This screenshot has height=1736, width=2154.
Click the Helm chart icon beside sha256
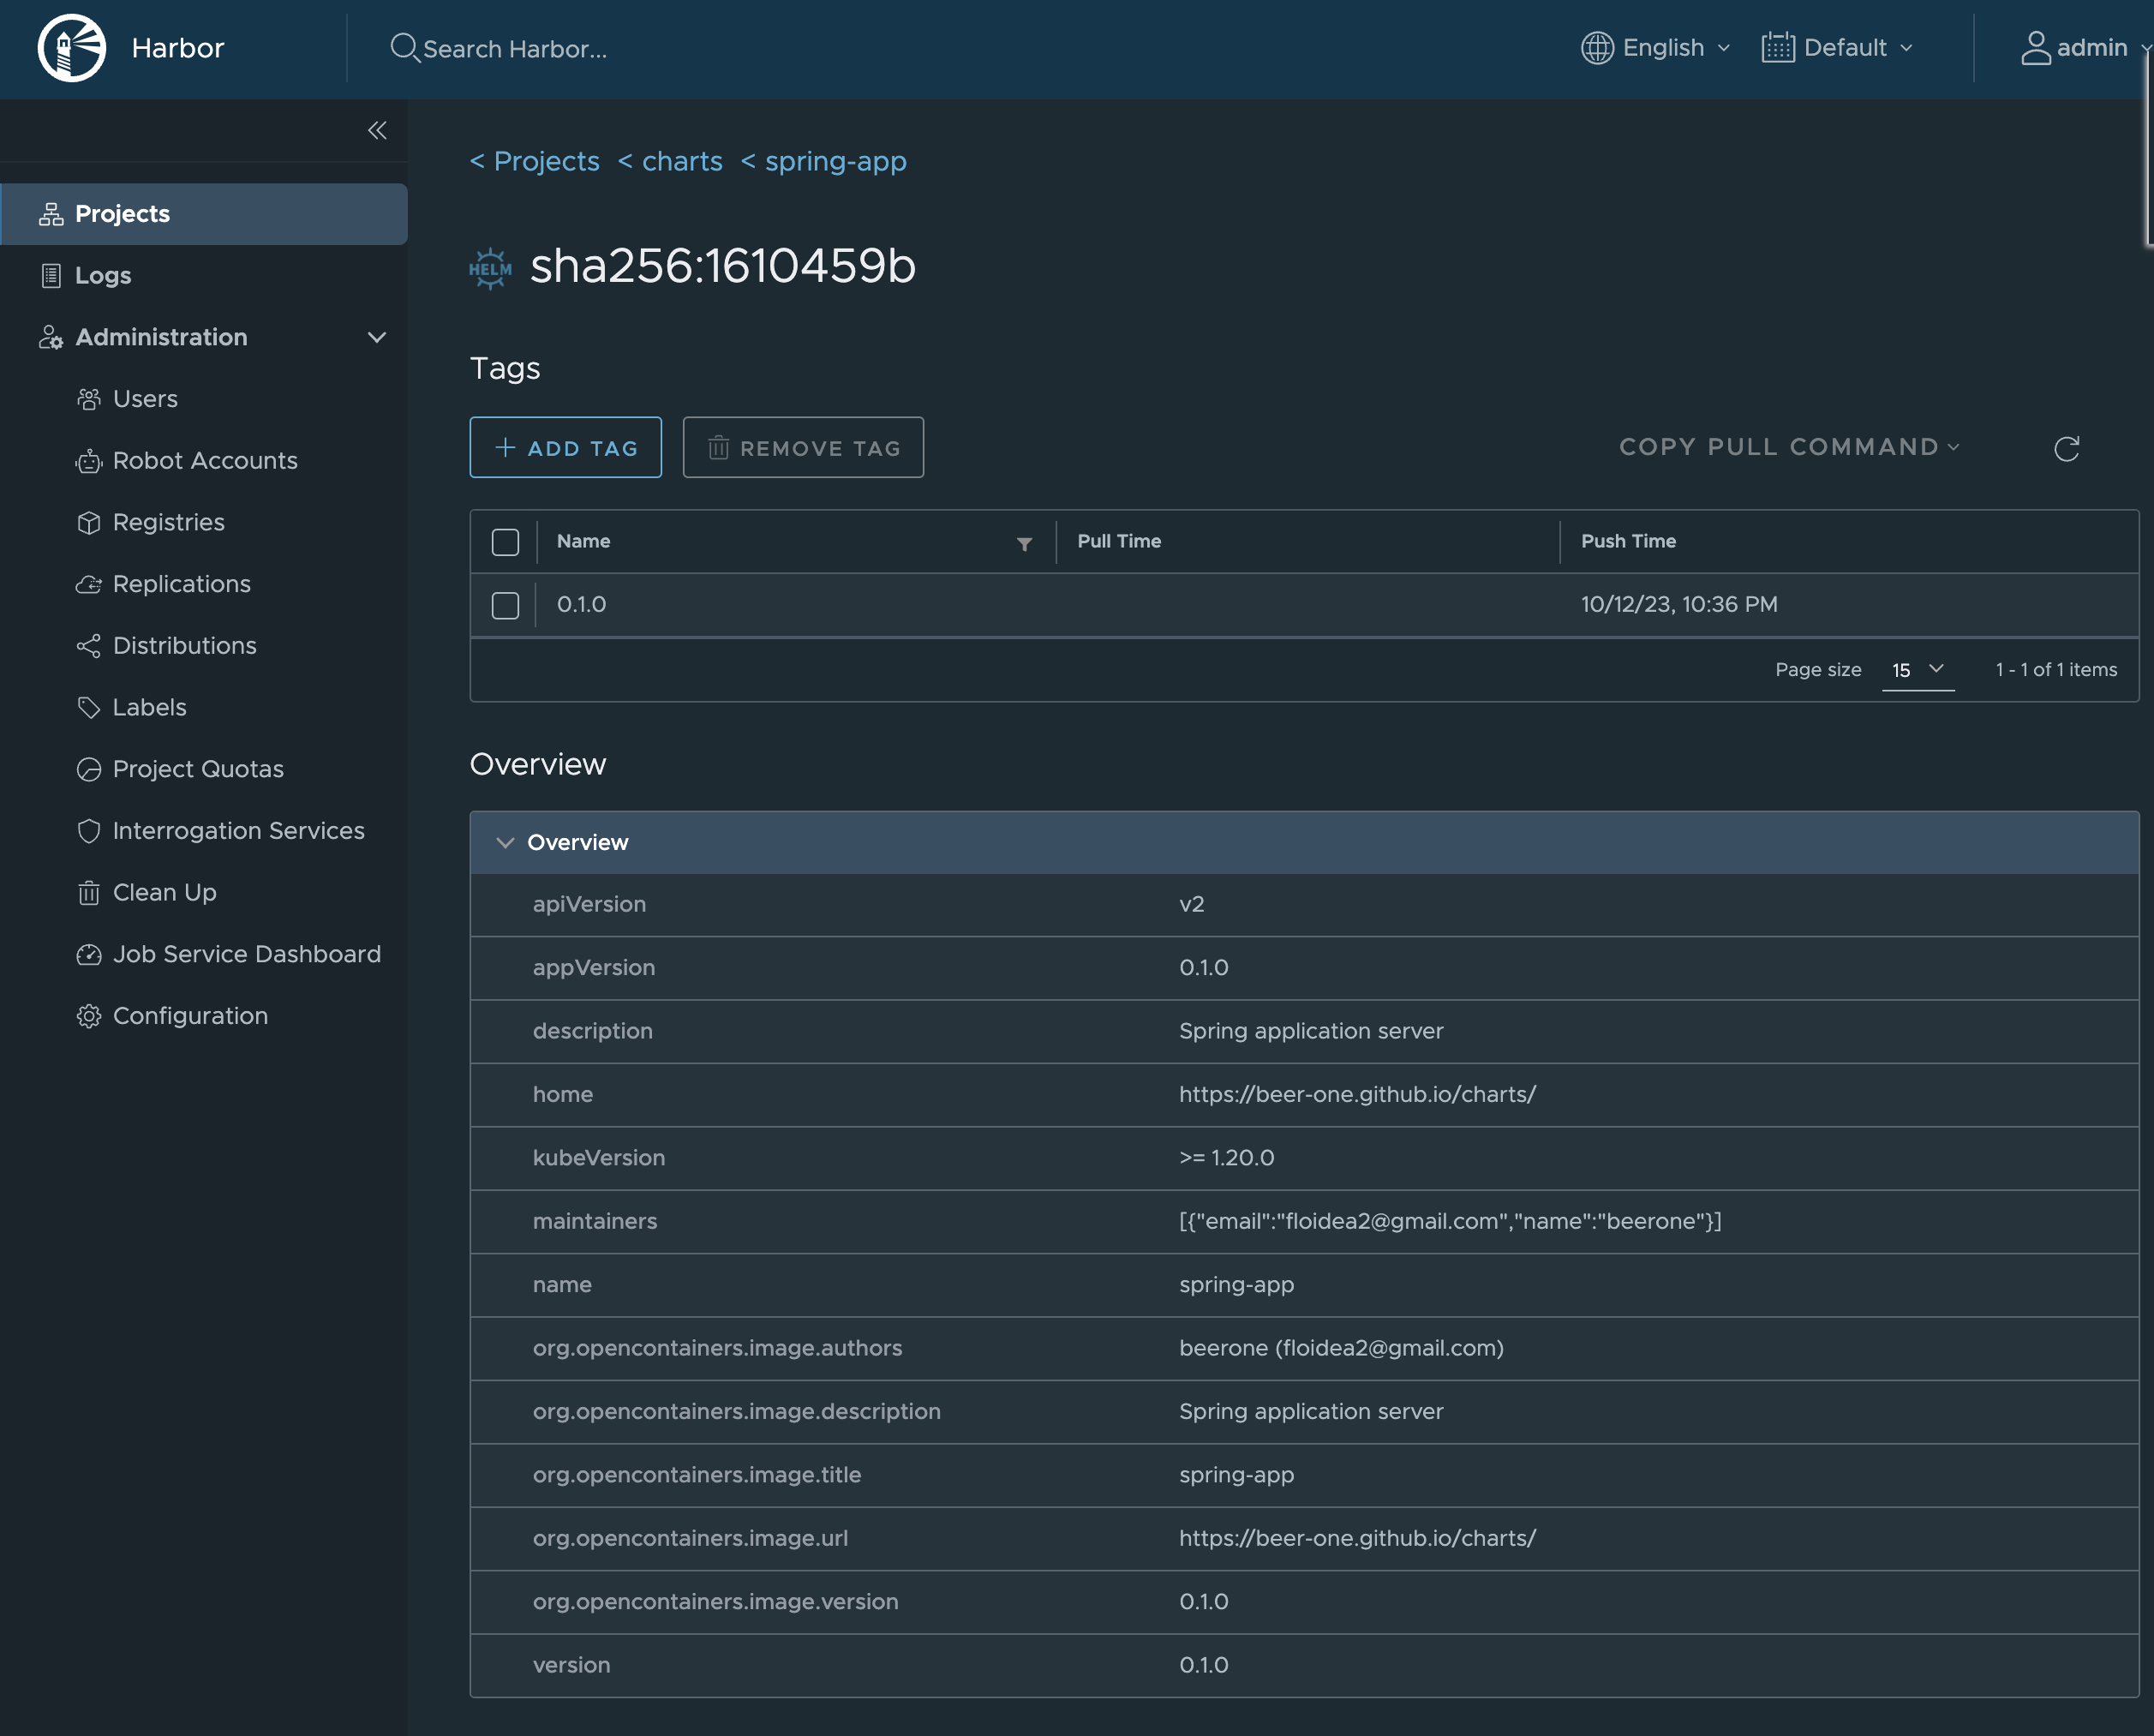click(x=490, y=268)
